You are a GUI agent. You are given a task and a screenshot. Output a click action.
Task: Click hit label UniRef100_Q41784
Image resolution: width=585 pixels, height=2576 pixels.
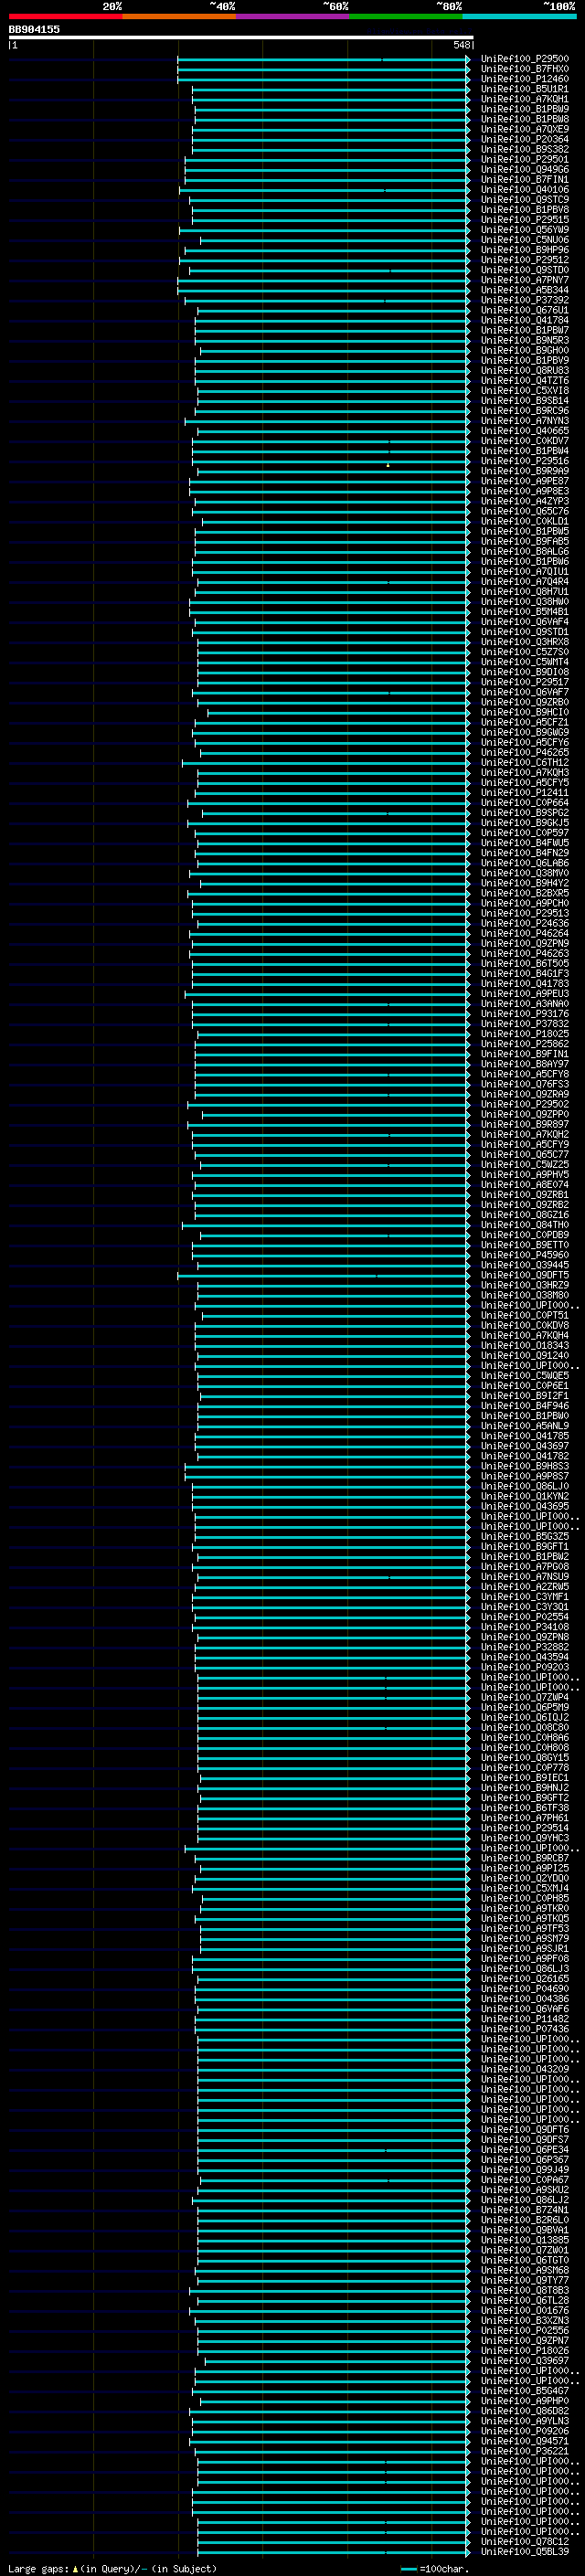(524, 320)
